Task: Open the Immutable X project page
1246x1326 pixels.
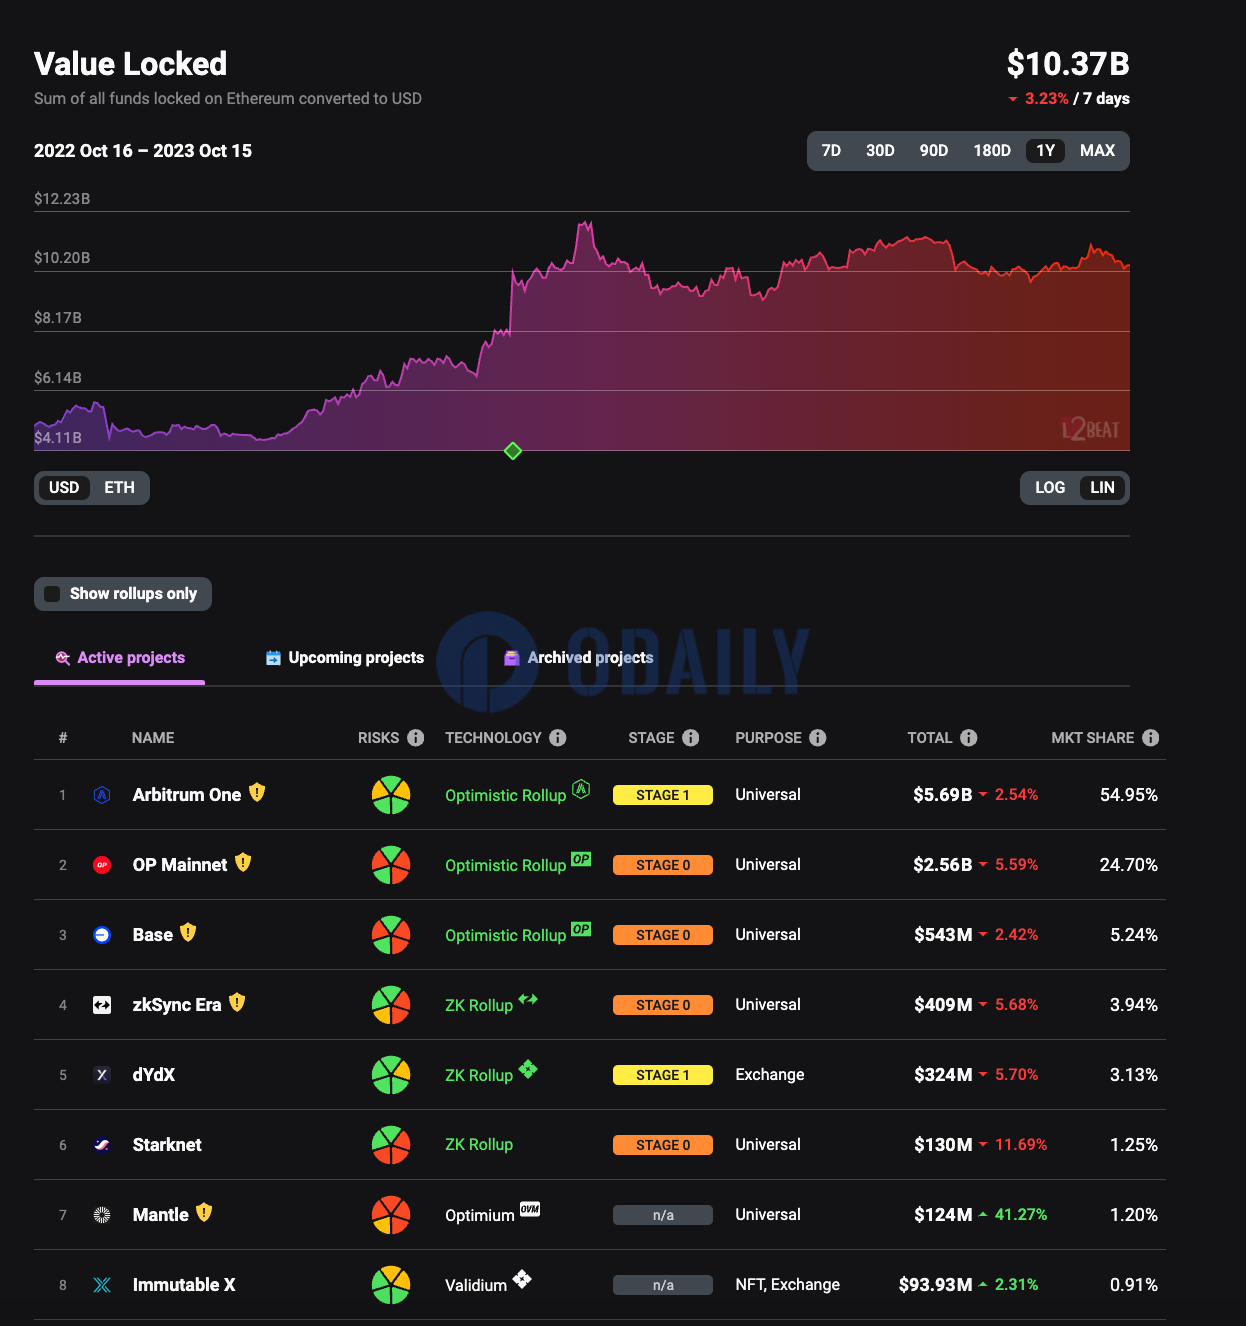Action: tap(184, 1285)
